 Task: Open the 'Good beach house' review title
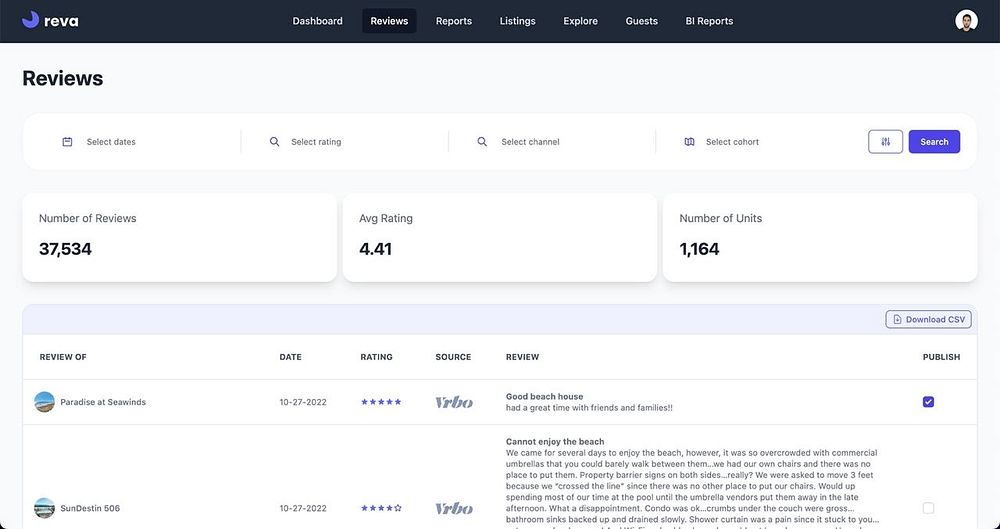coord(544,396)
